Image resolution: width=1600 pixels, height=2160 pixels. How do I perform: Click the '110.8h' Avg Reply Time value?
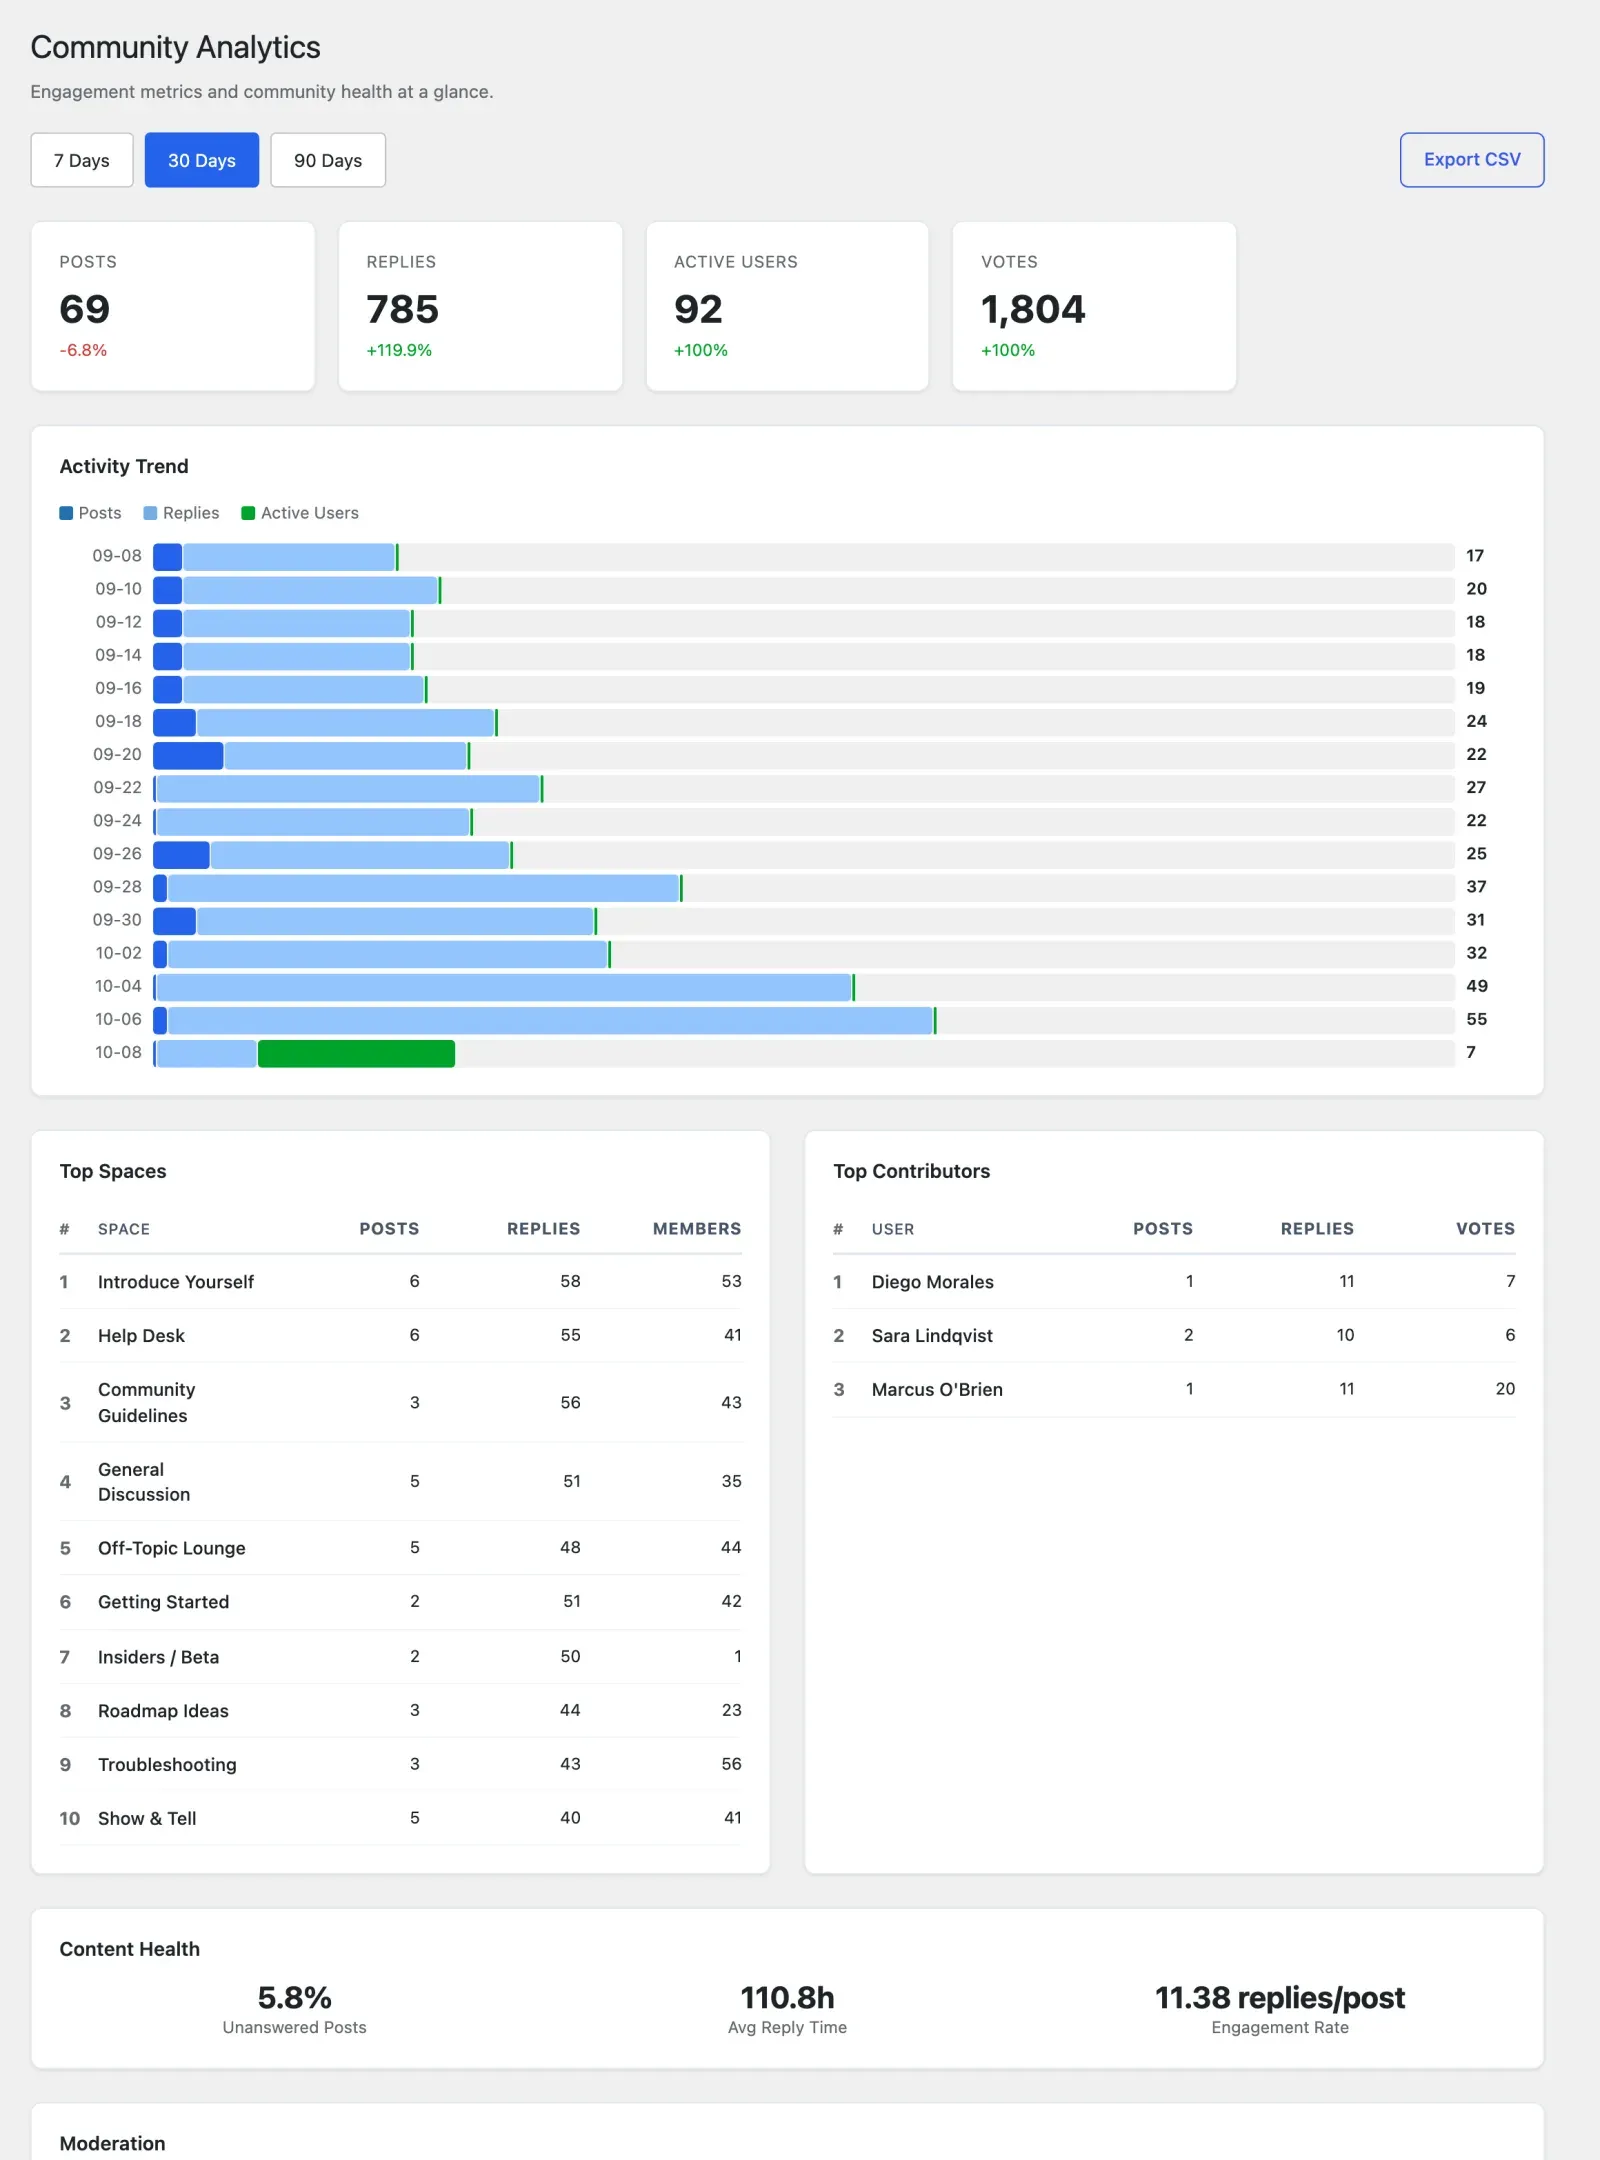(x=787, y=1998)
